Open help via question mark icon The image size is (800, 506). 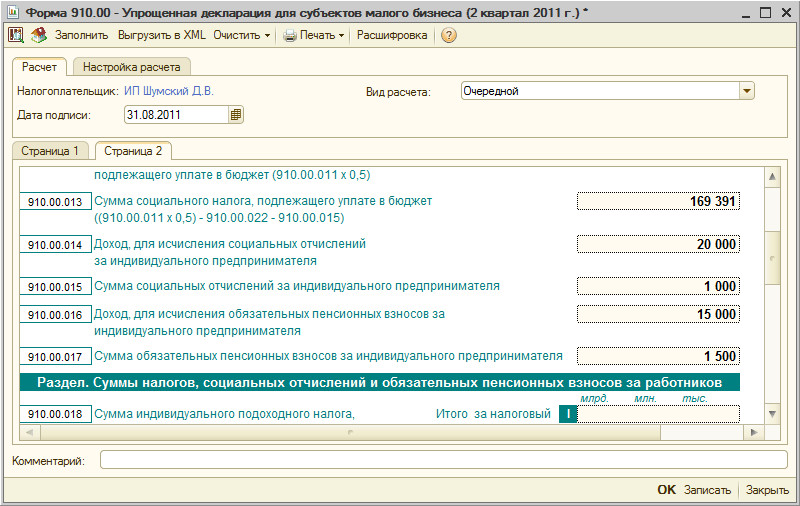[x=448, y=35]
